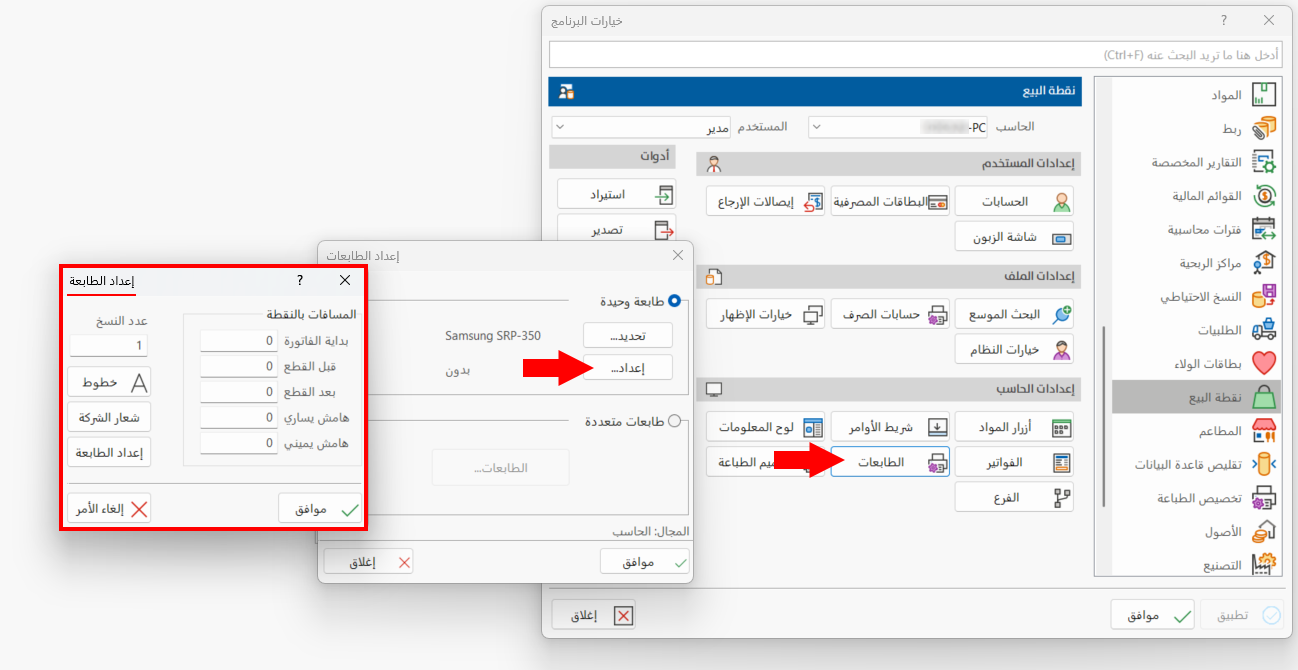Select the طابعة وحيدة radio button
Viewport: 1298px width, 670px height.
(x=675, y=300)
